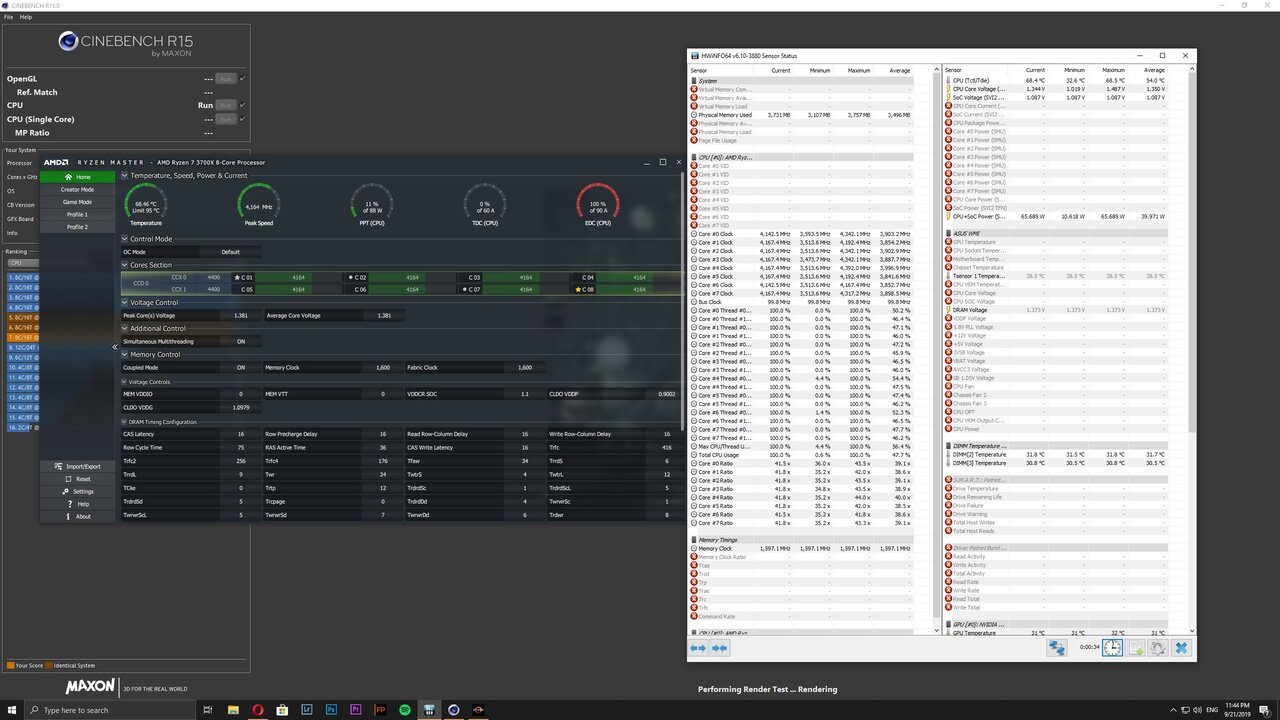Select the 'Physical Memory Used' sensor row
Screen dimensions: 1280x720
click(801, 115)
